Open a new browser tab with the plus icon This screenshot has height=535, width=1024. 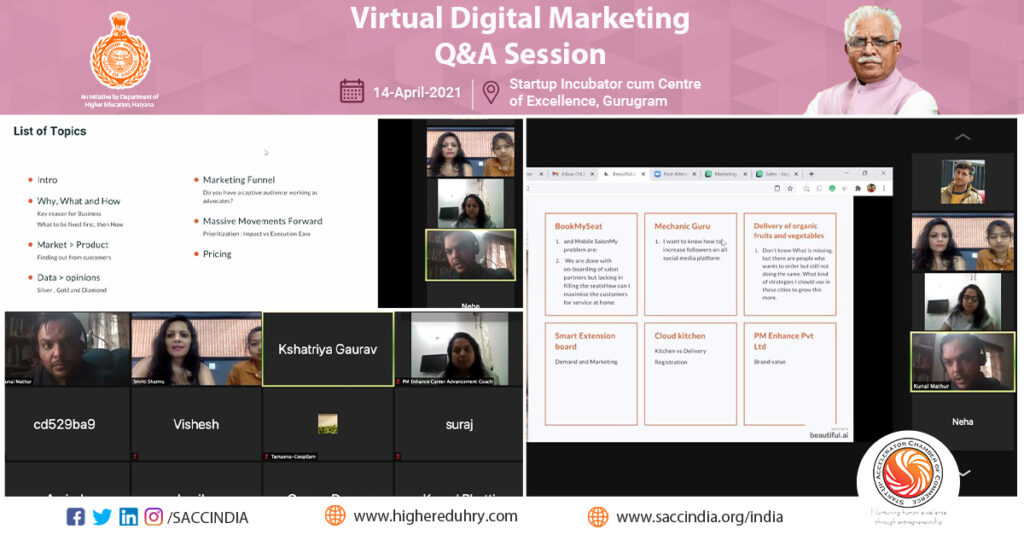(811, 174)
